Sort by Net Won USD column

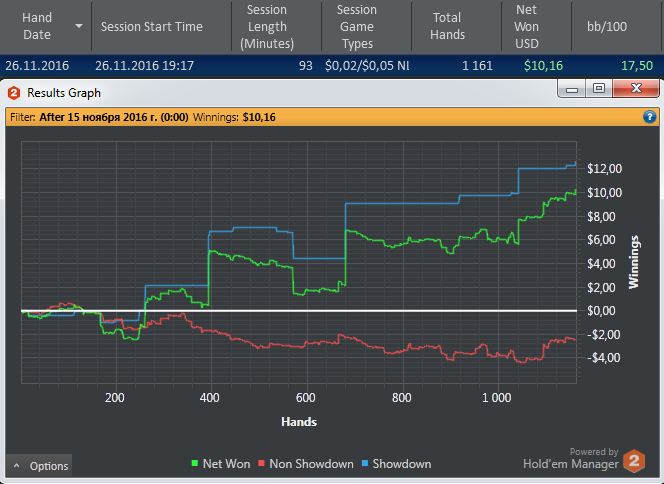536,26
